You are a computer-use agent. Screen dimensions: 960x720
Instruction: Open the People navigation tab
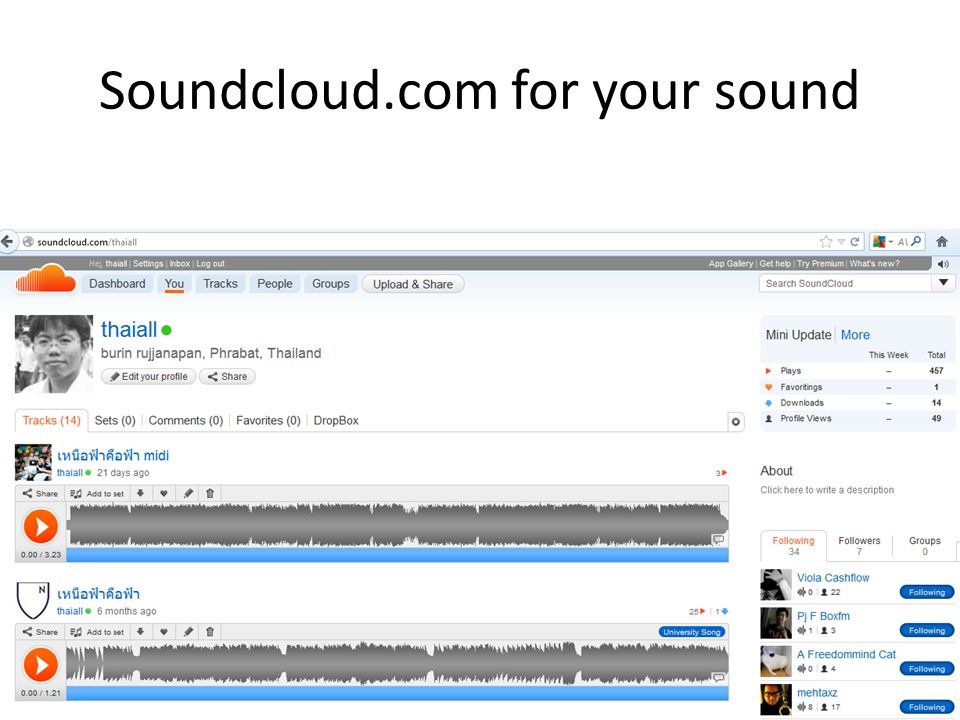(x=274, y=284)
